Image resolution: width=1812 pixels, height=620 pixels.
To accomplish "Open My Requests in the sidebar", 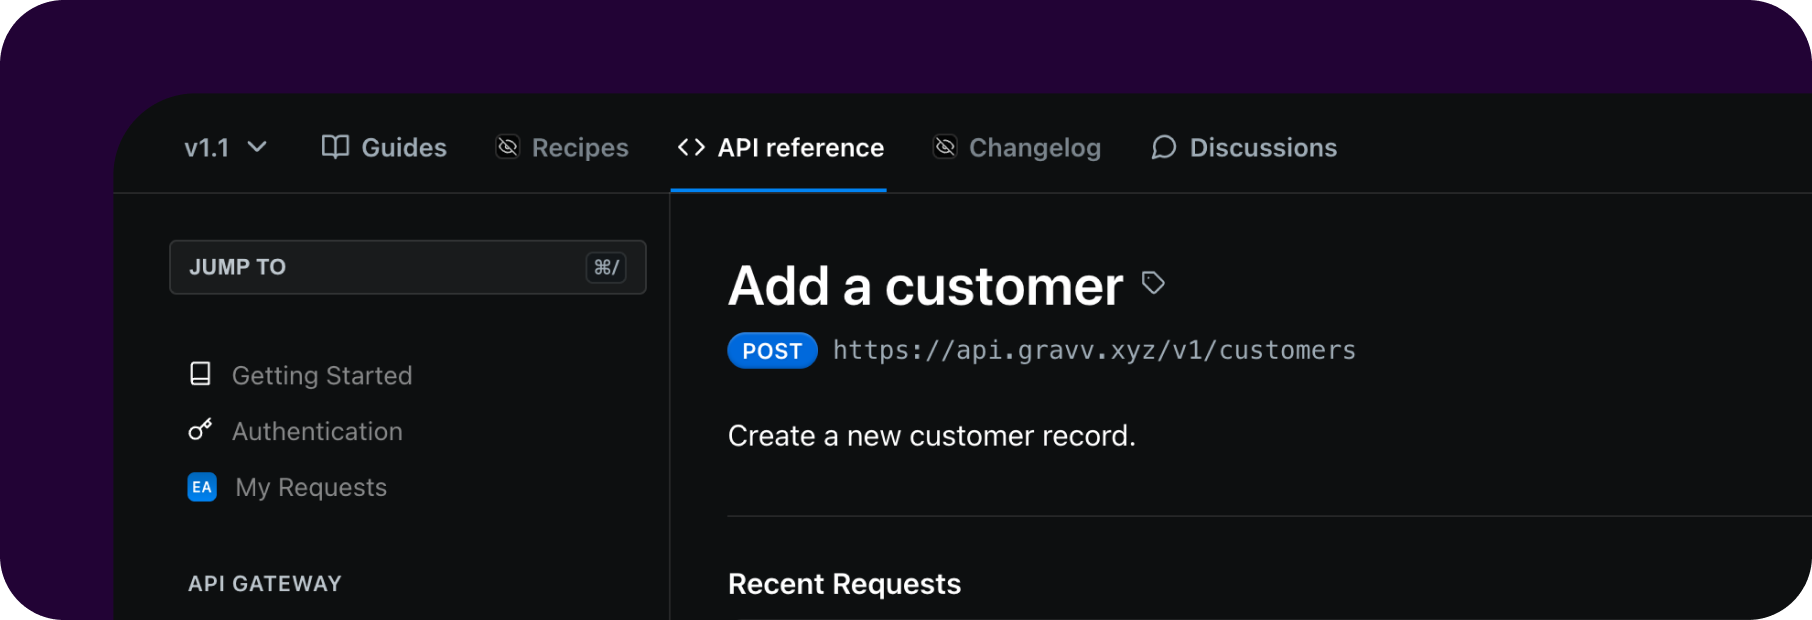I will click(287, 487).
